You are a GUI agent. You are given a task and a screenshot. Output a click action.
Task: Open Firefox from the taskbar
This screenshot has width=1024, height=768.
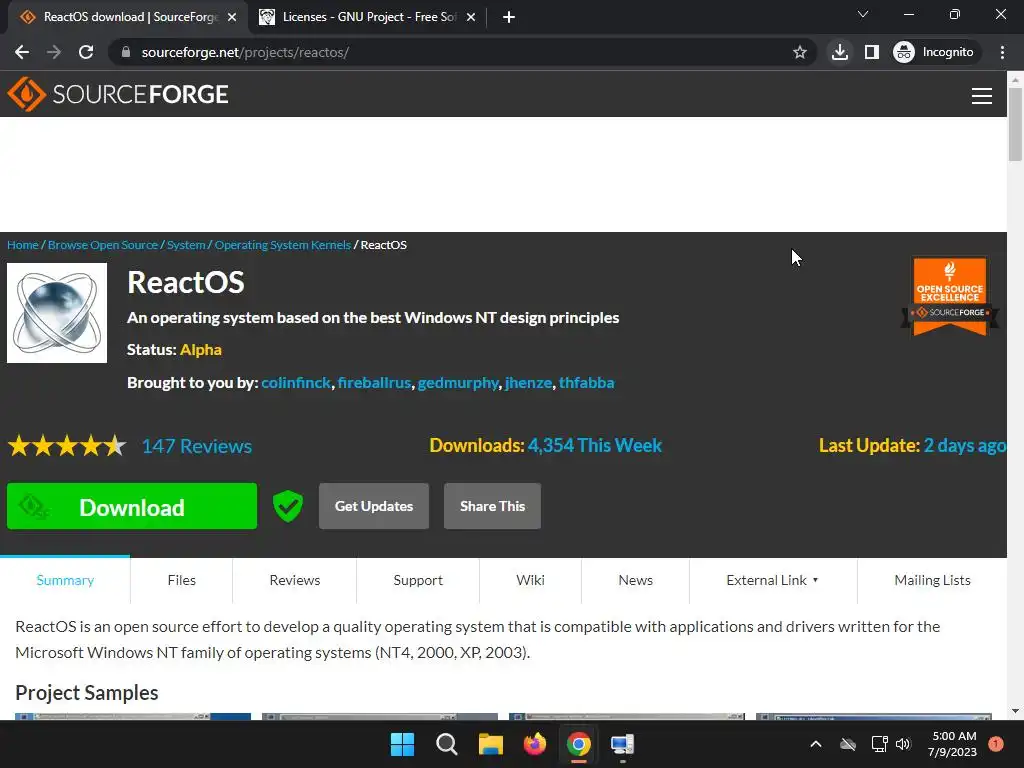click(x=535, y=744)
